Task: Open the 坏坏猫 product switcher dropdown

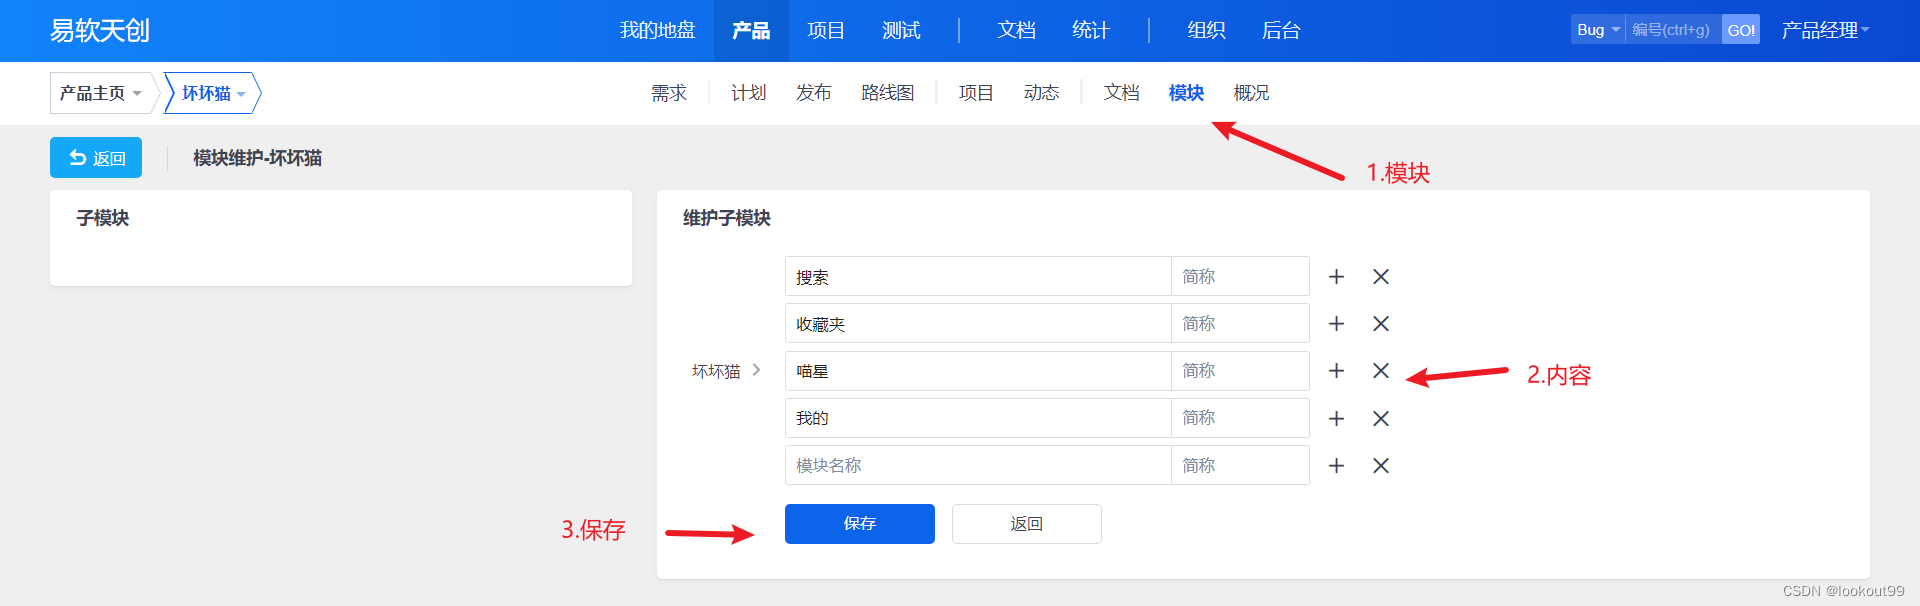Action: 213,93
